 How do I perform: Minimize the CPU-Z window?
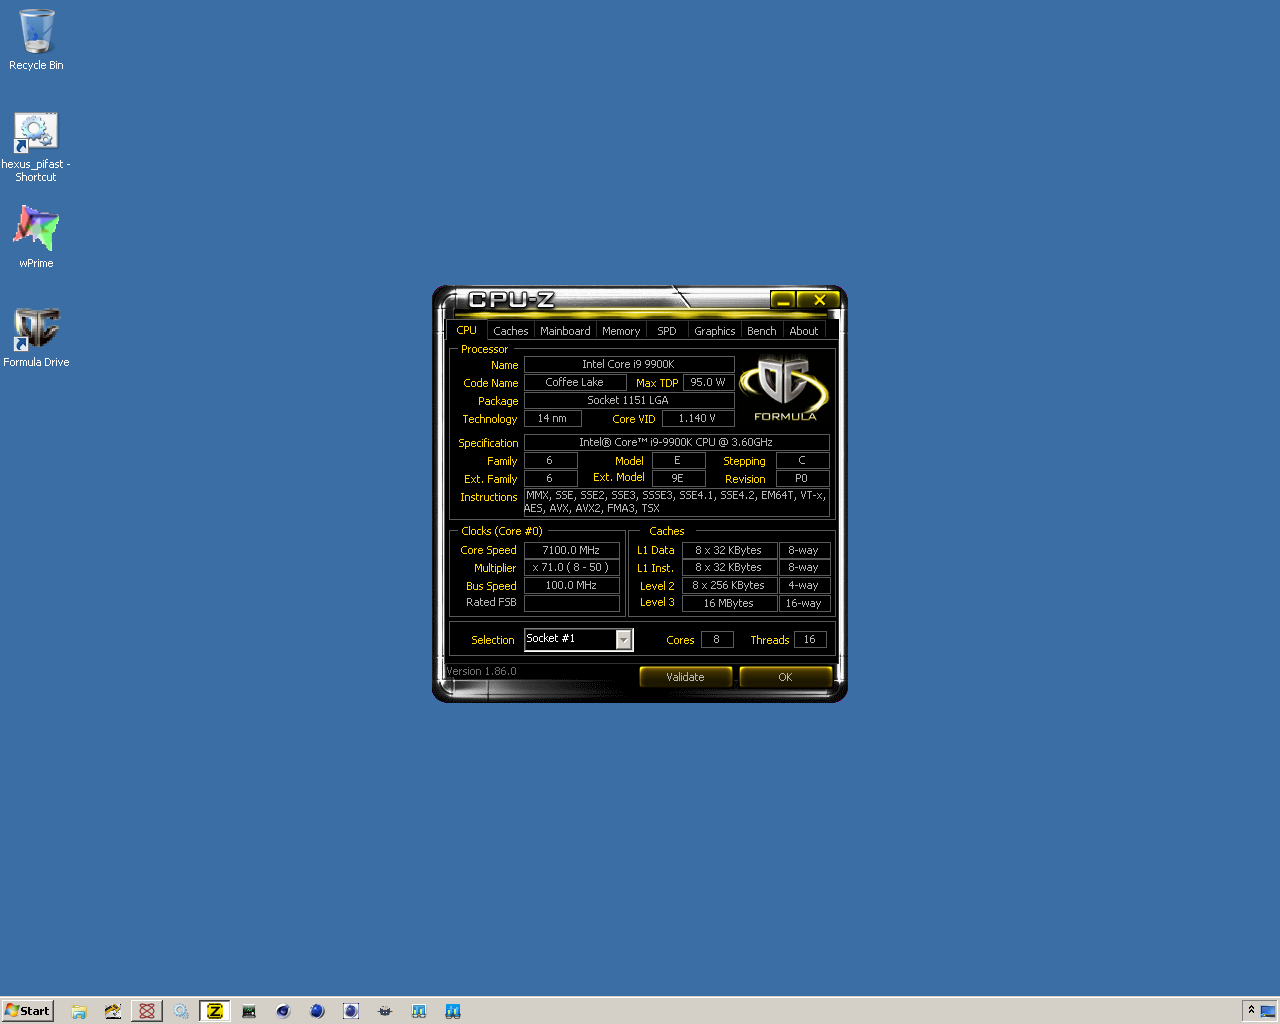[783, 300]
